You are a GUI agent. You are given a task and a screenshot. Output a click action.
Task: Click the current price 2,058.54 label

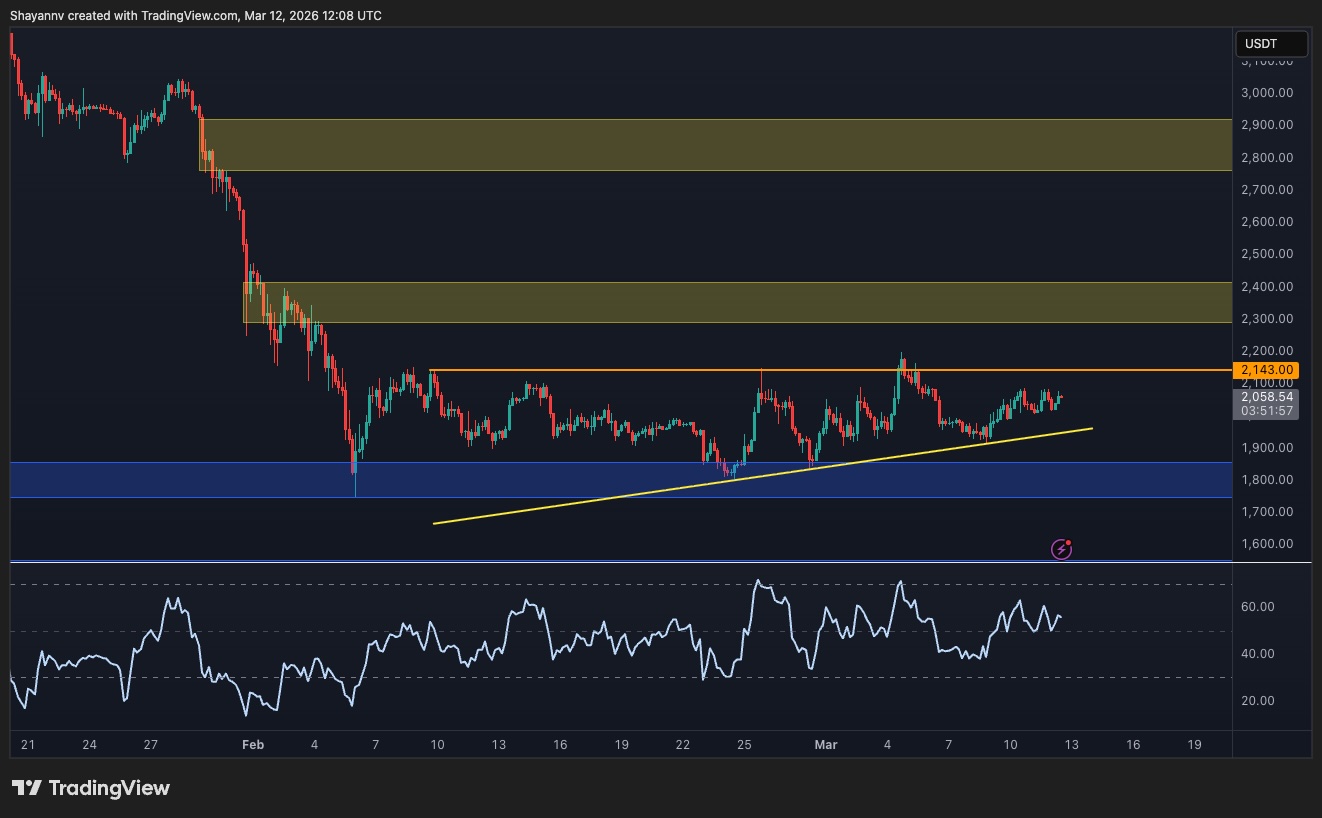[1270, 397]
